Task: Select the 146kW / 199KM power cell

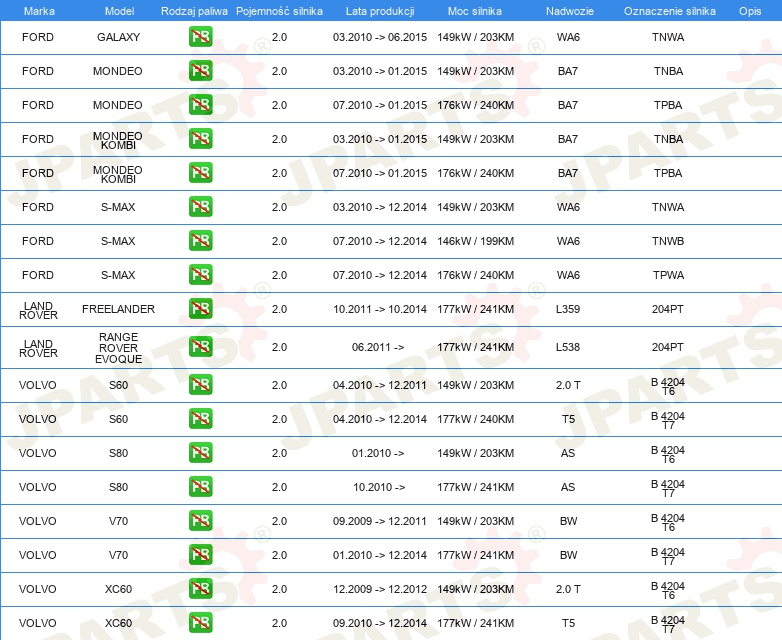Action: click(475, 241)
